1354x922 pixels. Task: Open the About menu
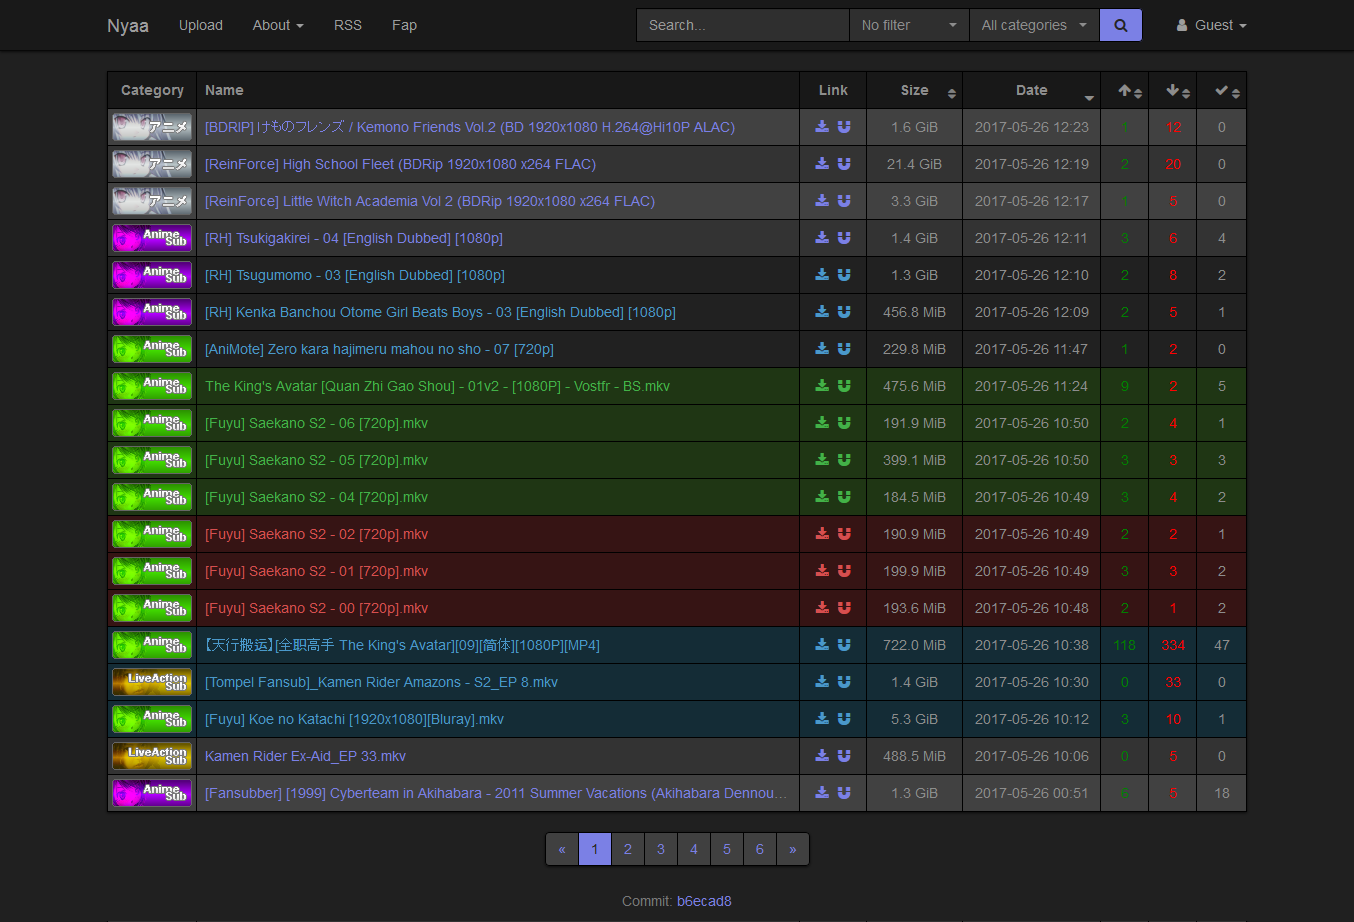tap(277, 25)
